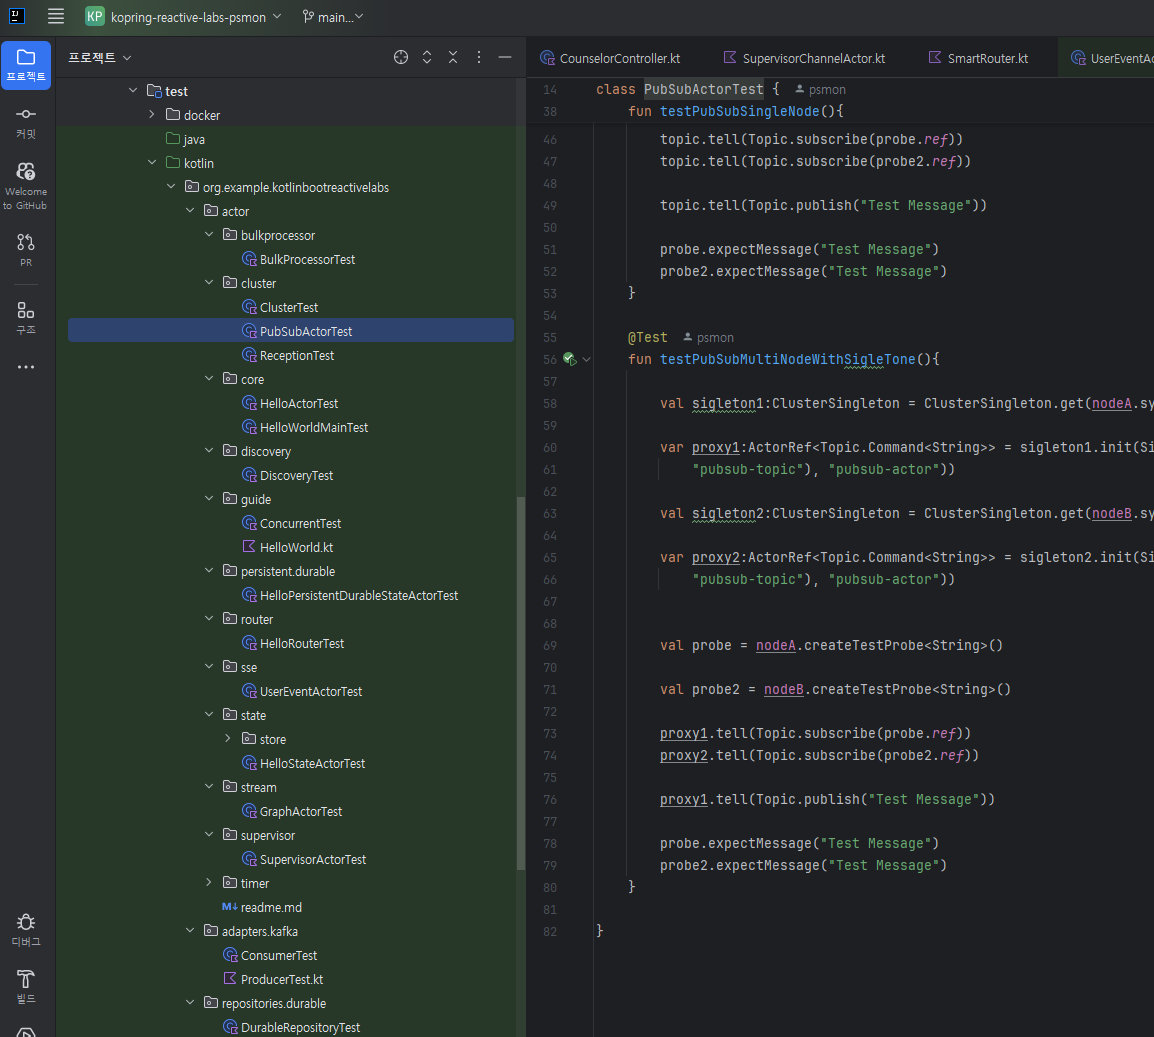Viewport: 1154px width, 1037px height.
Task: Open the main hamburger menu
Action: coord(56,16)
